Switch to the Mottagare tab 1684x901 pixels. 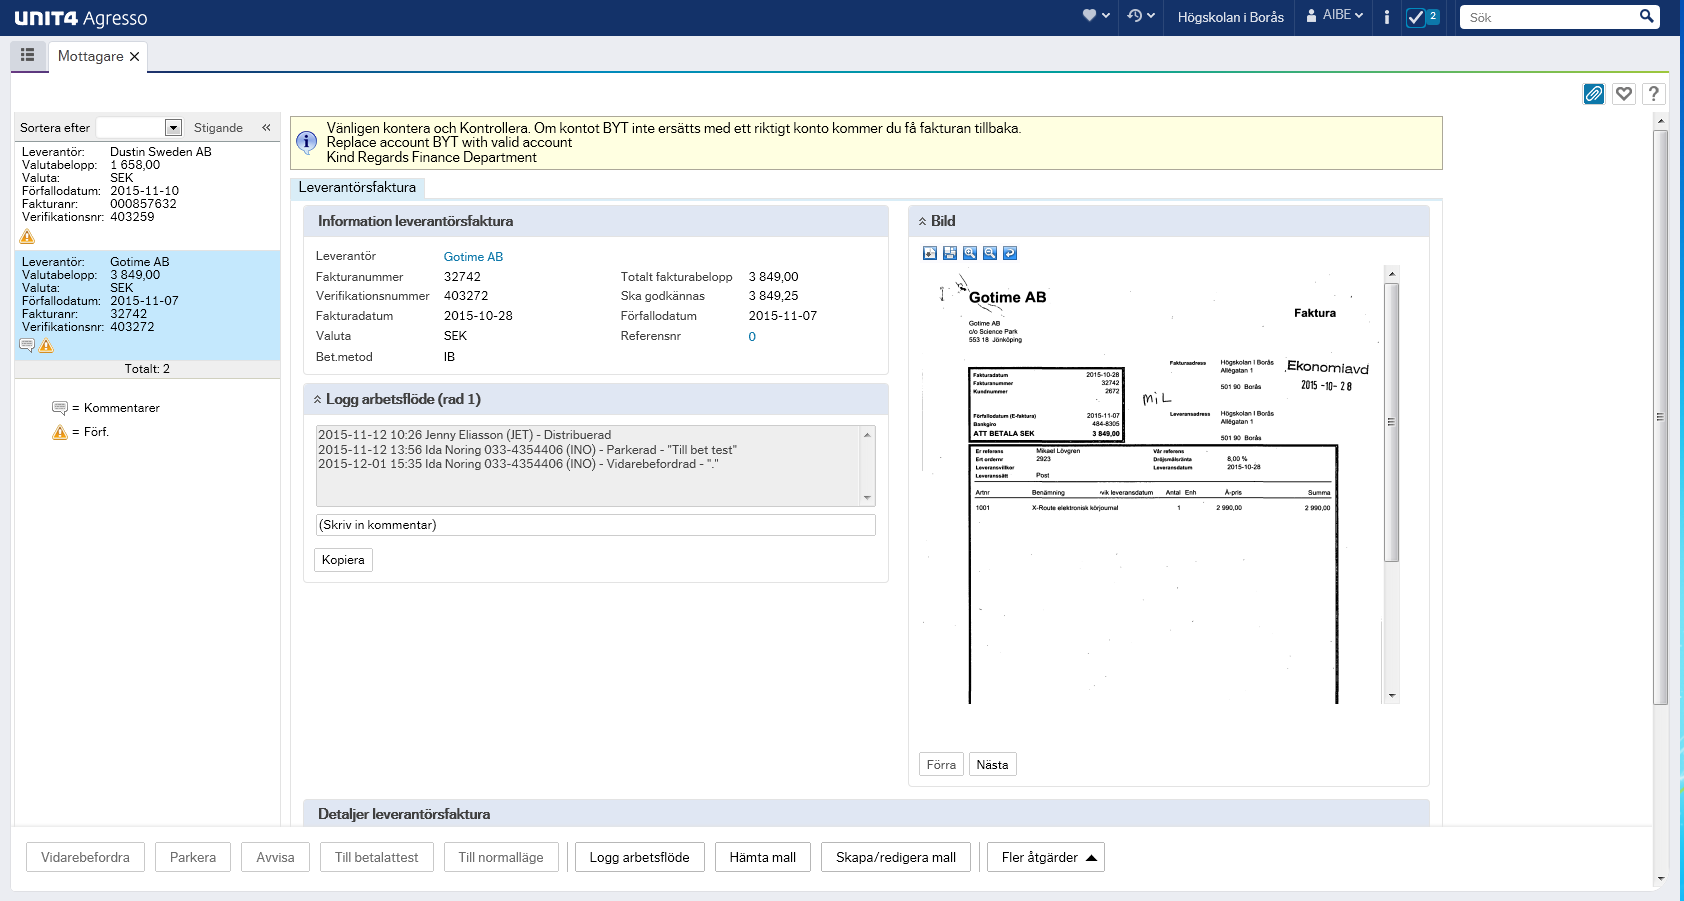click(x=90, y=57)
